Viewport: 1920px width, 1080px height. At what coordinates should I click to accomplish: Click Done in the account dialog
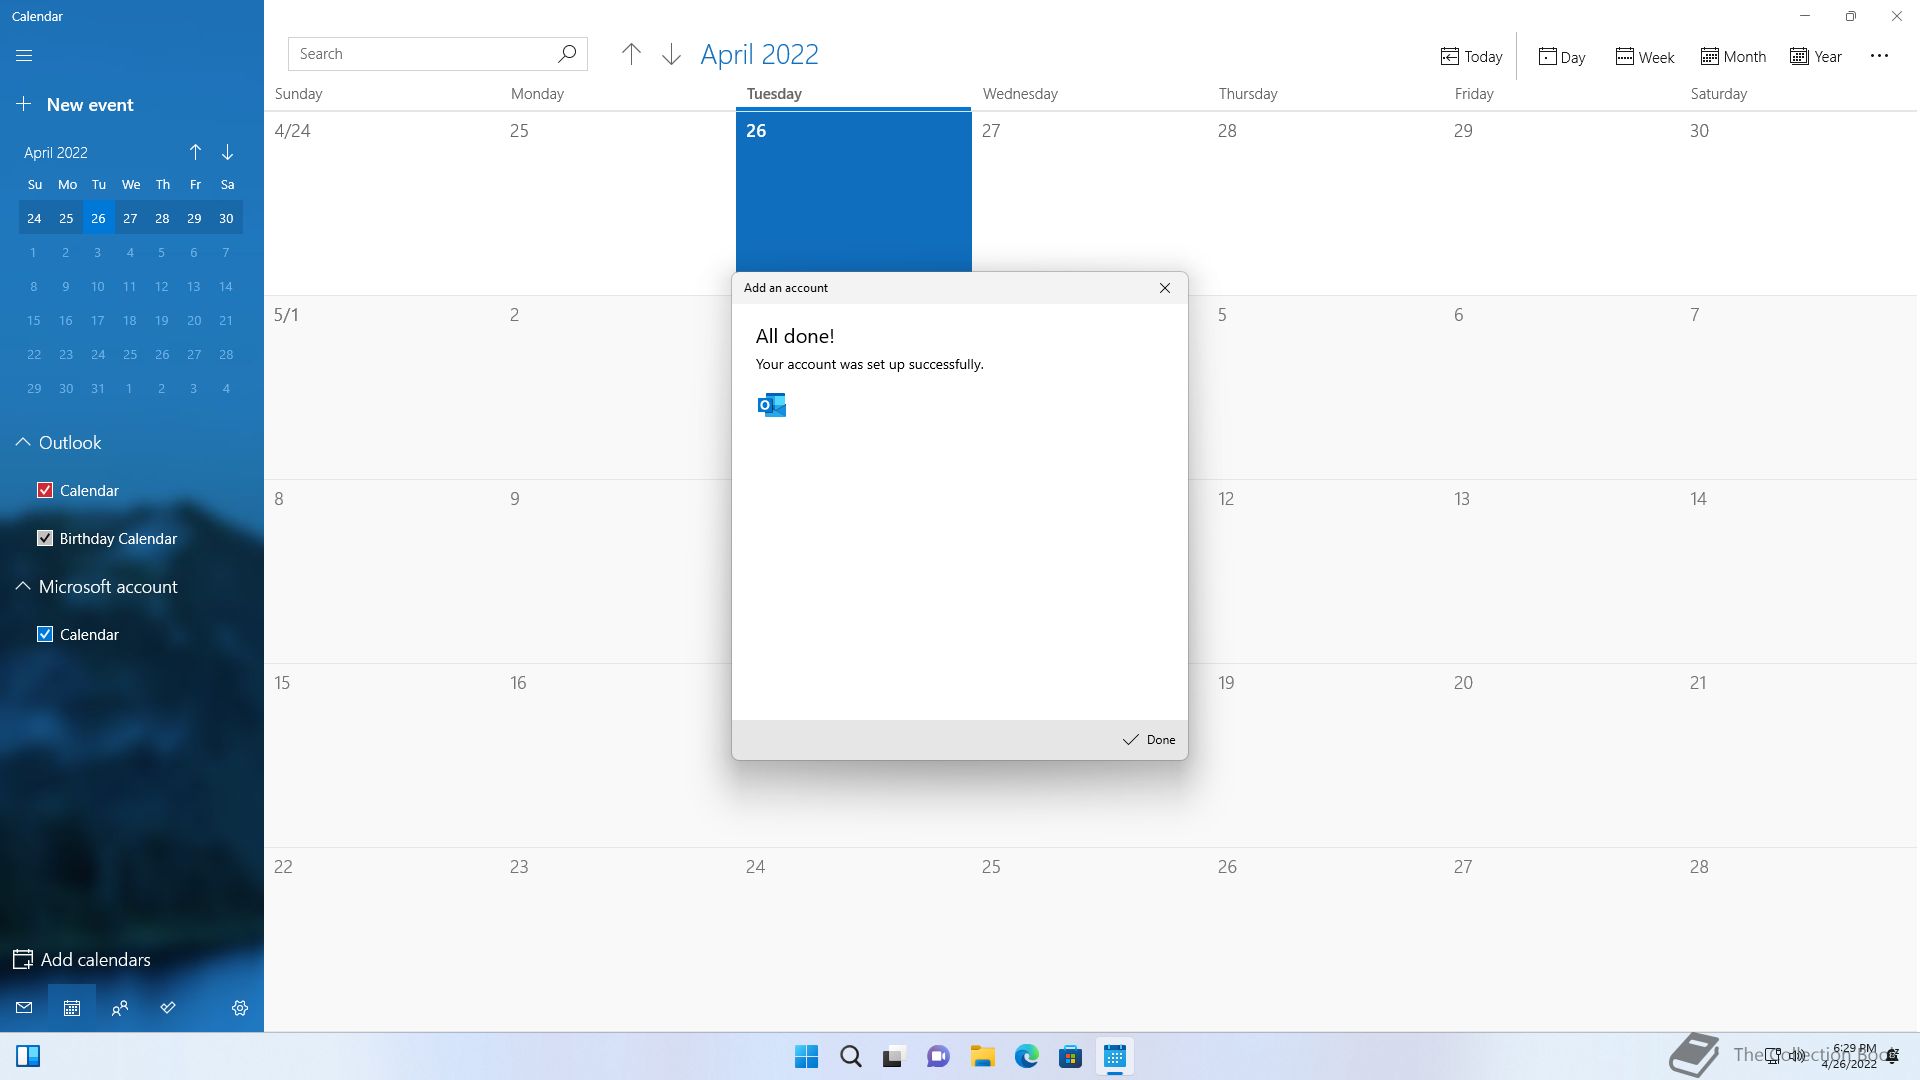[1149, 740]
